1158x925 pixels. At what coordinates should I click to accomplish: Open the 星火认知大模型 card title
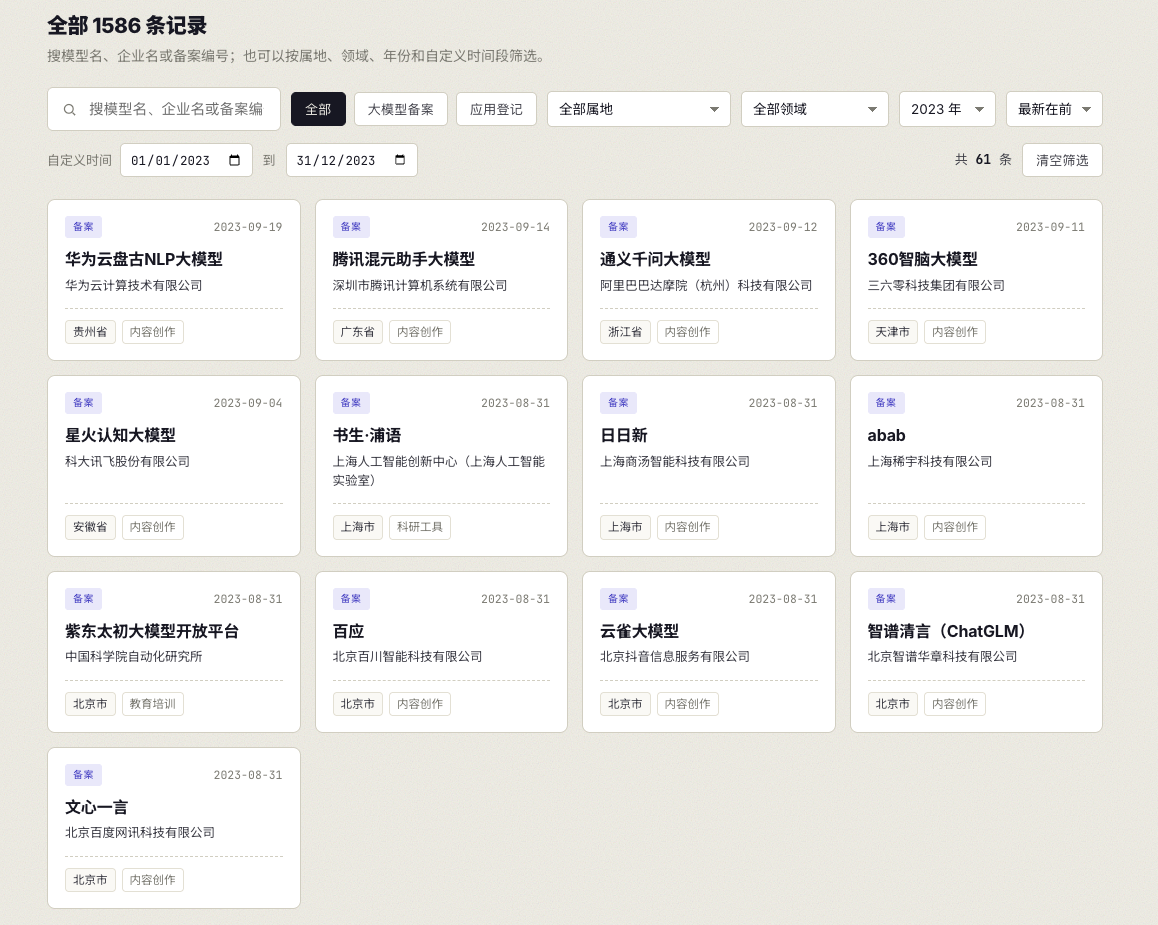(120, 436)
